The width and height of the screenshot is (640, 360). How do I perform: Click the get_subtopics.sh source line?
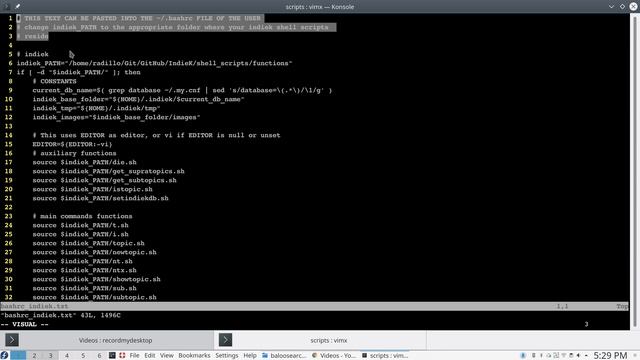[x=104, y=180]
